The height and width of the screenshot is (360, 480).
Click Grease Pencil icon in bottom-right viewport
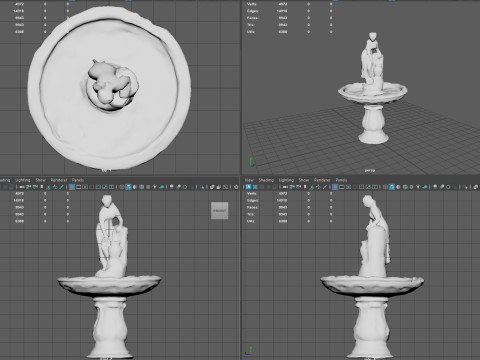[x=325, y=187]
